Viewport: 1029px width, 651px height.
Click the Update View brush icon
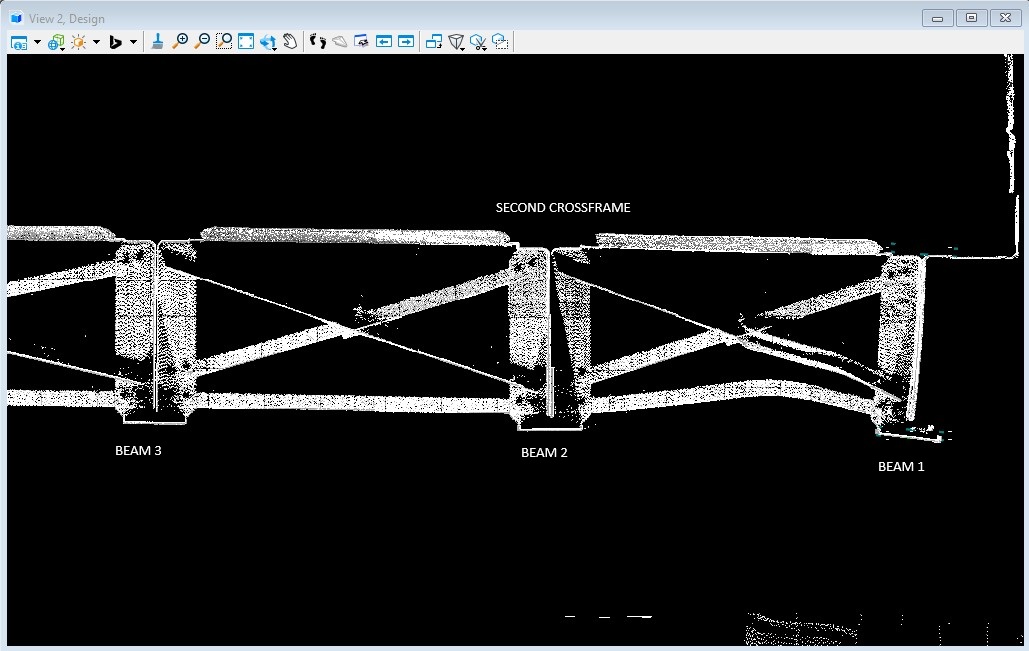tap(158, 41)
